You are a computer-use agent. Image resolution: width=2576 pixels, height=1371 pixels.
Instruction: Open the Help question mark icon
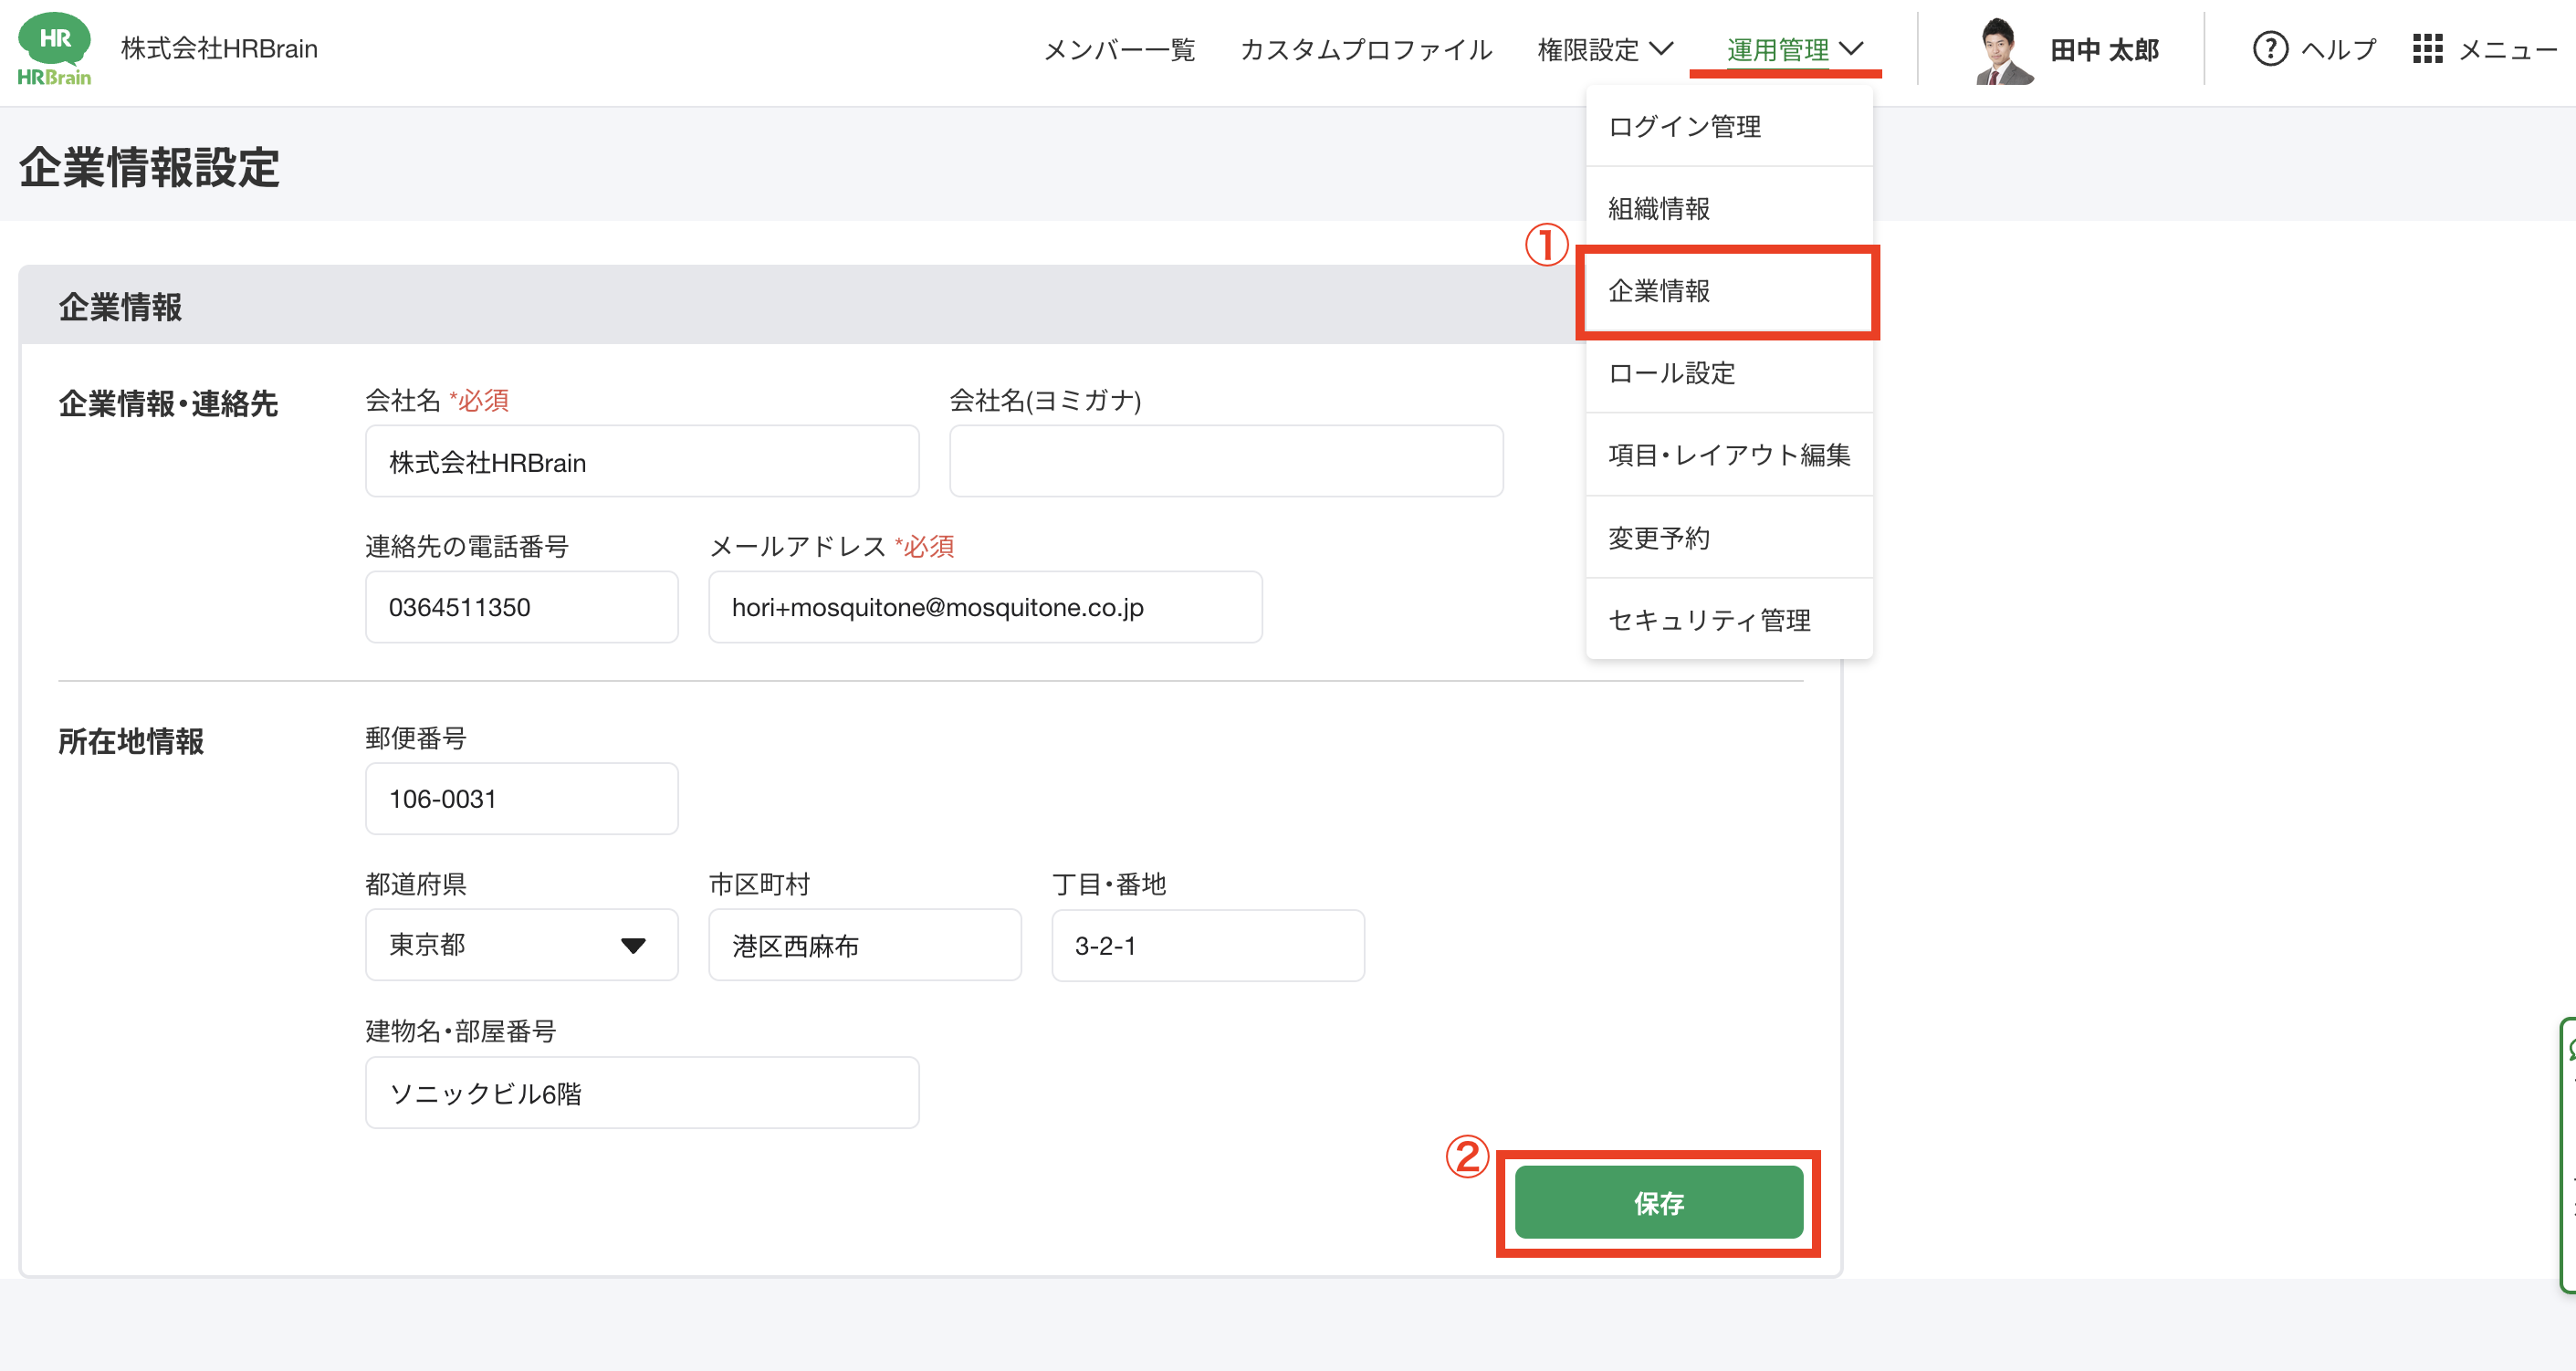click(x=2269, y=49)
